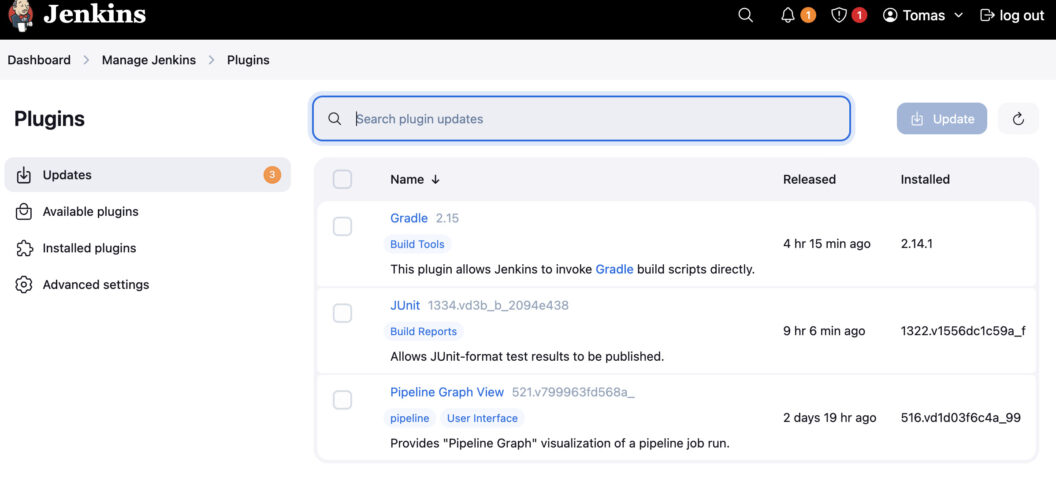Click notification count badge 1 on bell

(x=808, y=15)
